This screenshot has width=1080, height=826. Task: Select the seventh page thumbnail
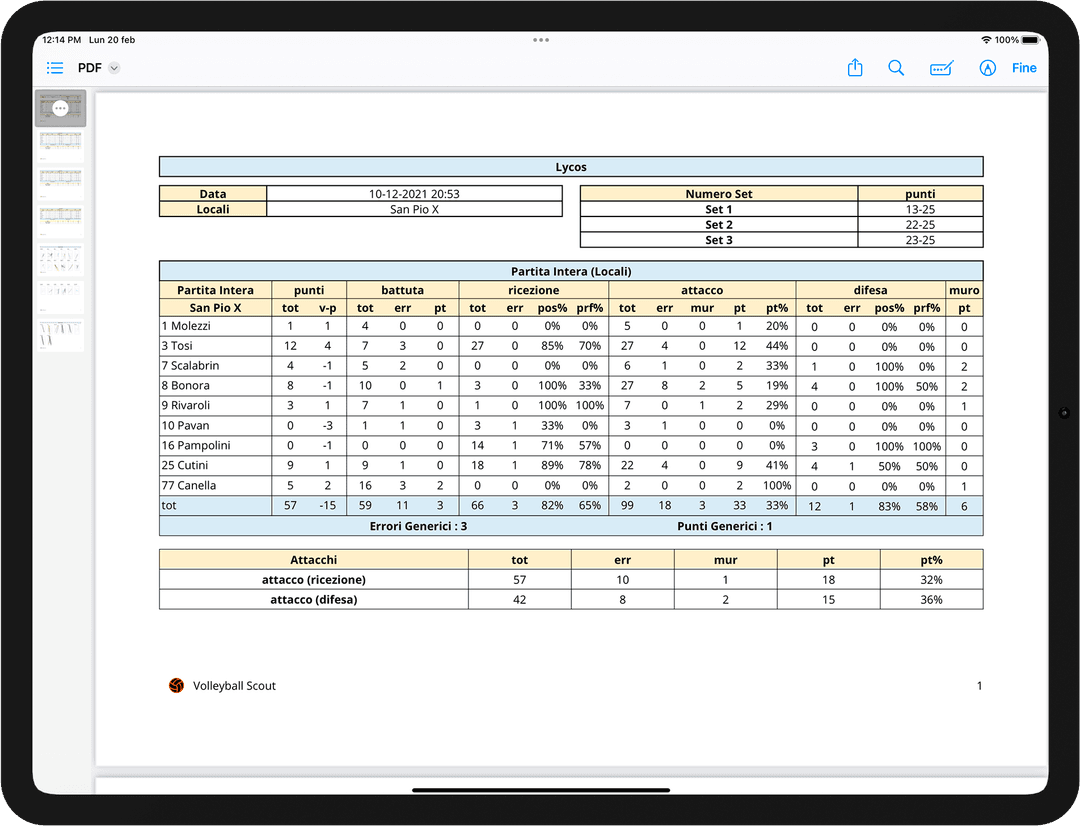[61, 335]
